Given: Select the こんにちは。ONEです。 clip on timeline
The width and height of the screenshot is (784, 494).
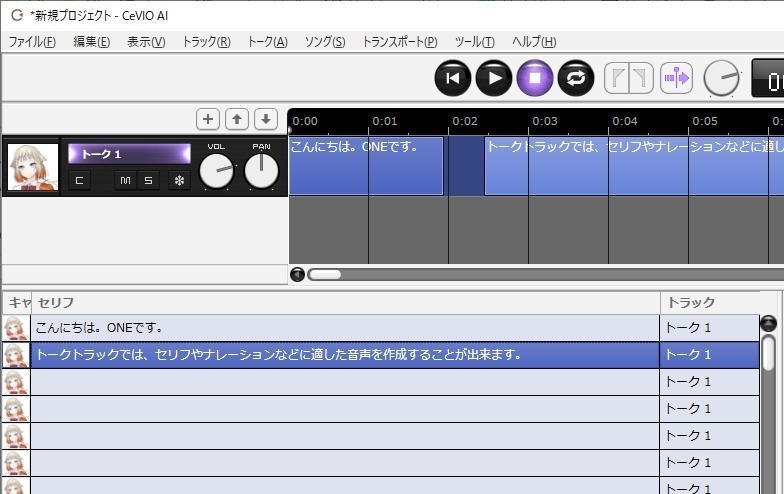Looking at the screenshot, I should click(366, 166).
